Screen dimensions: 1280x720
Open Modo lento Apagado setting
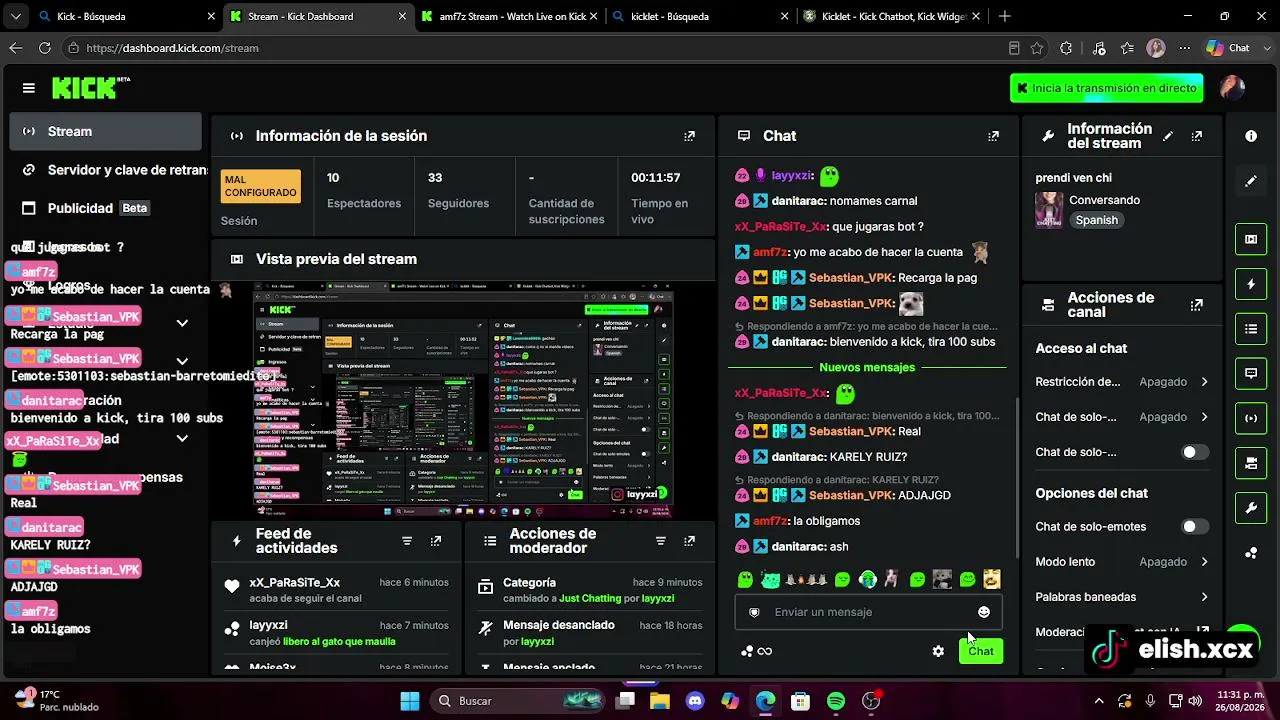pyautogui.click(x=1122, y=562)
